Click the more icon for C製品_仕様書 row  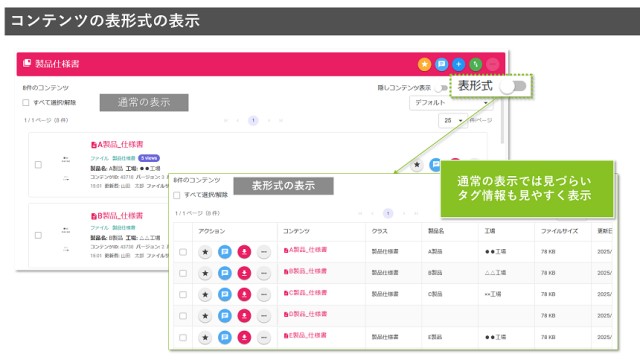click(264, 294)
